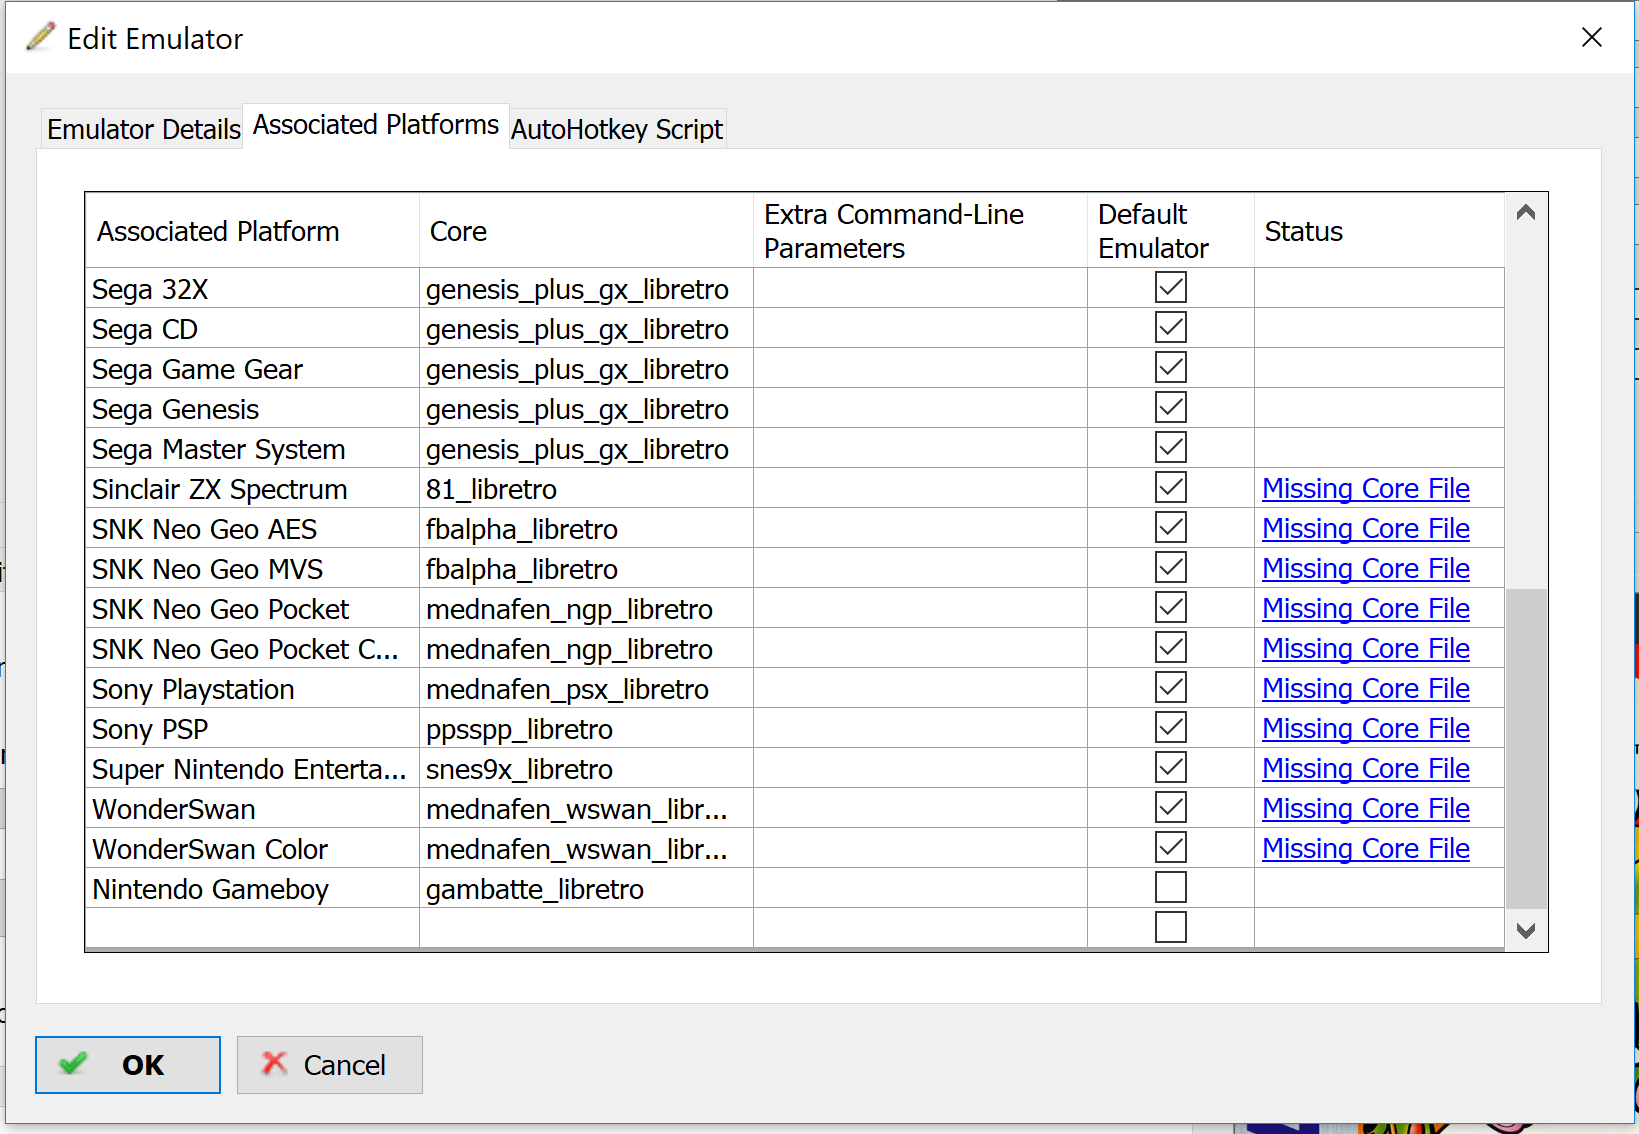The height and width of the screenshot is (1134, 1639).
Task: Toggle default emulator for Sony Playstation
Action: pyautogui.click(x=1171, y=688)
